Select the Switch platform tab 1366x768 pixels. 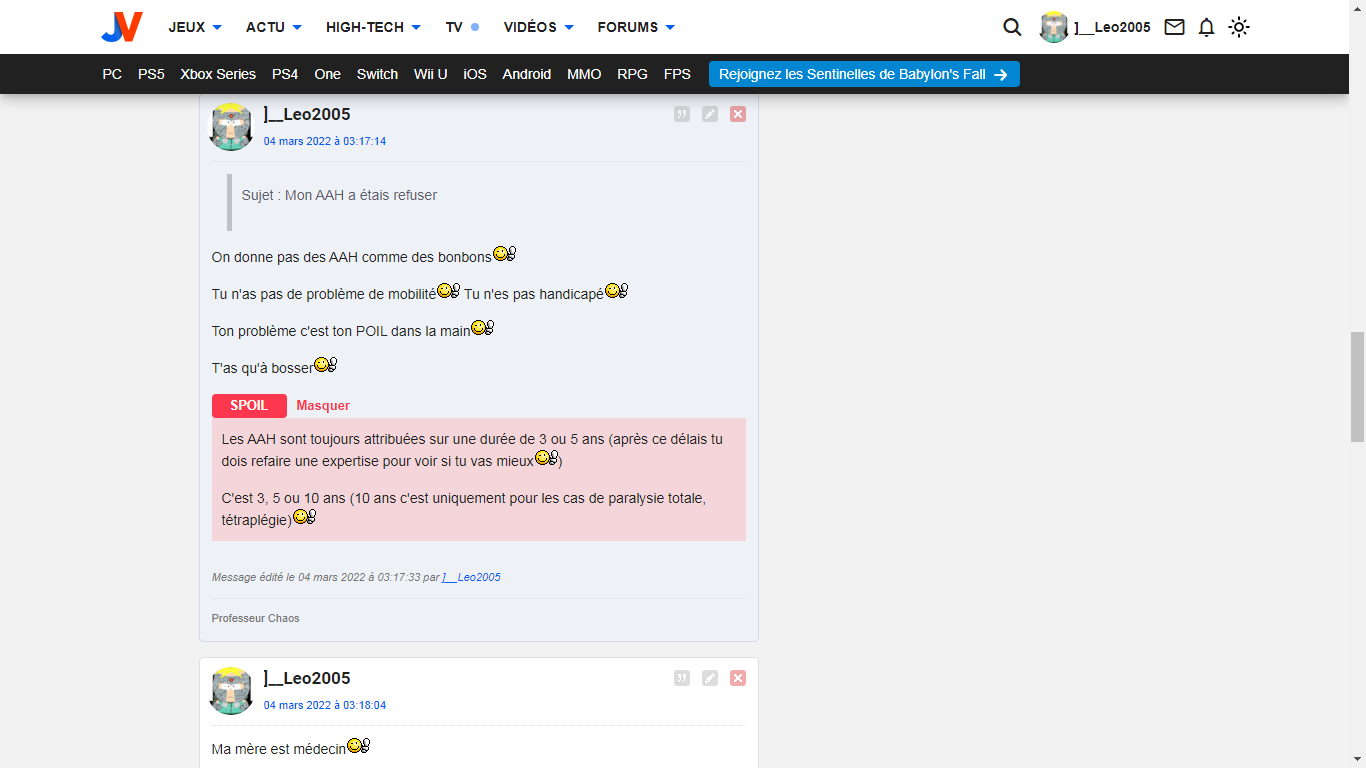pos(377,74)
